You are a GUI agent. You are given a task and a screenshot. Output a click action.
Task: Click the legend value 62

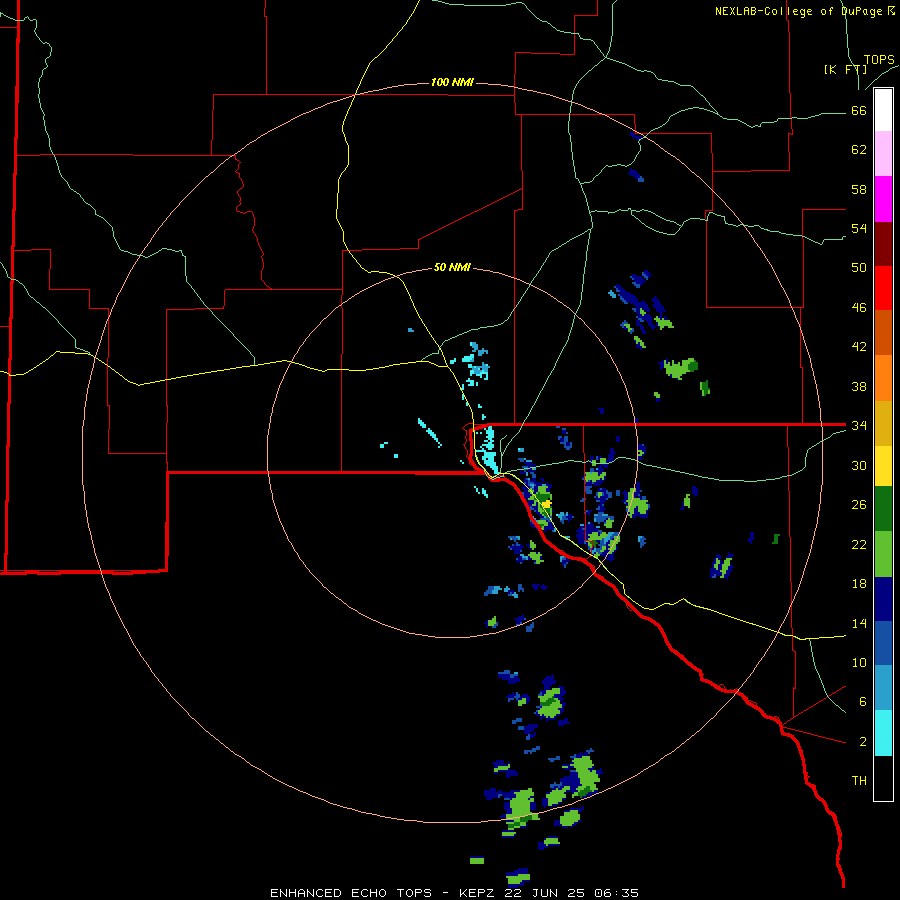pos(859,150)
